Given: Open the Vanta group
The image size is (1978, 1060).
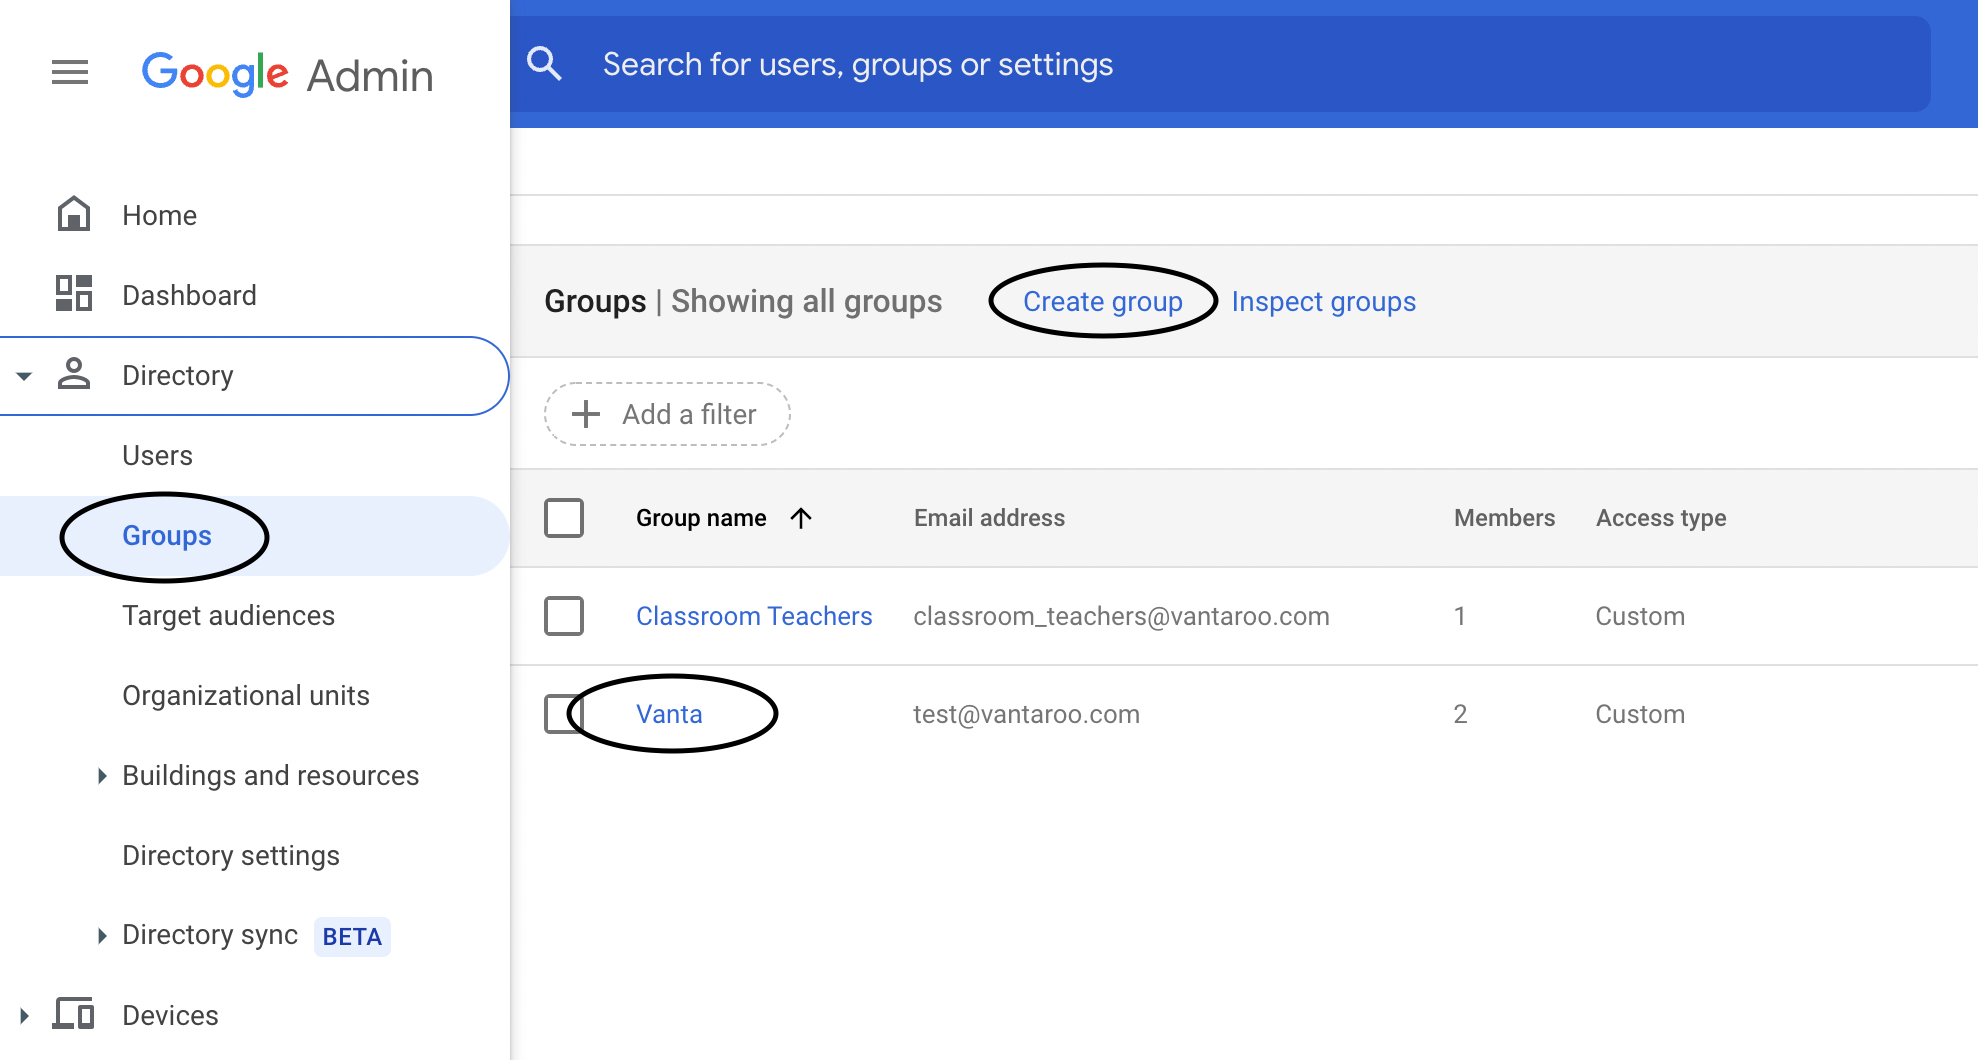Looking at the screenshot, I should point(669,714).
